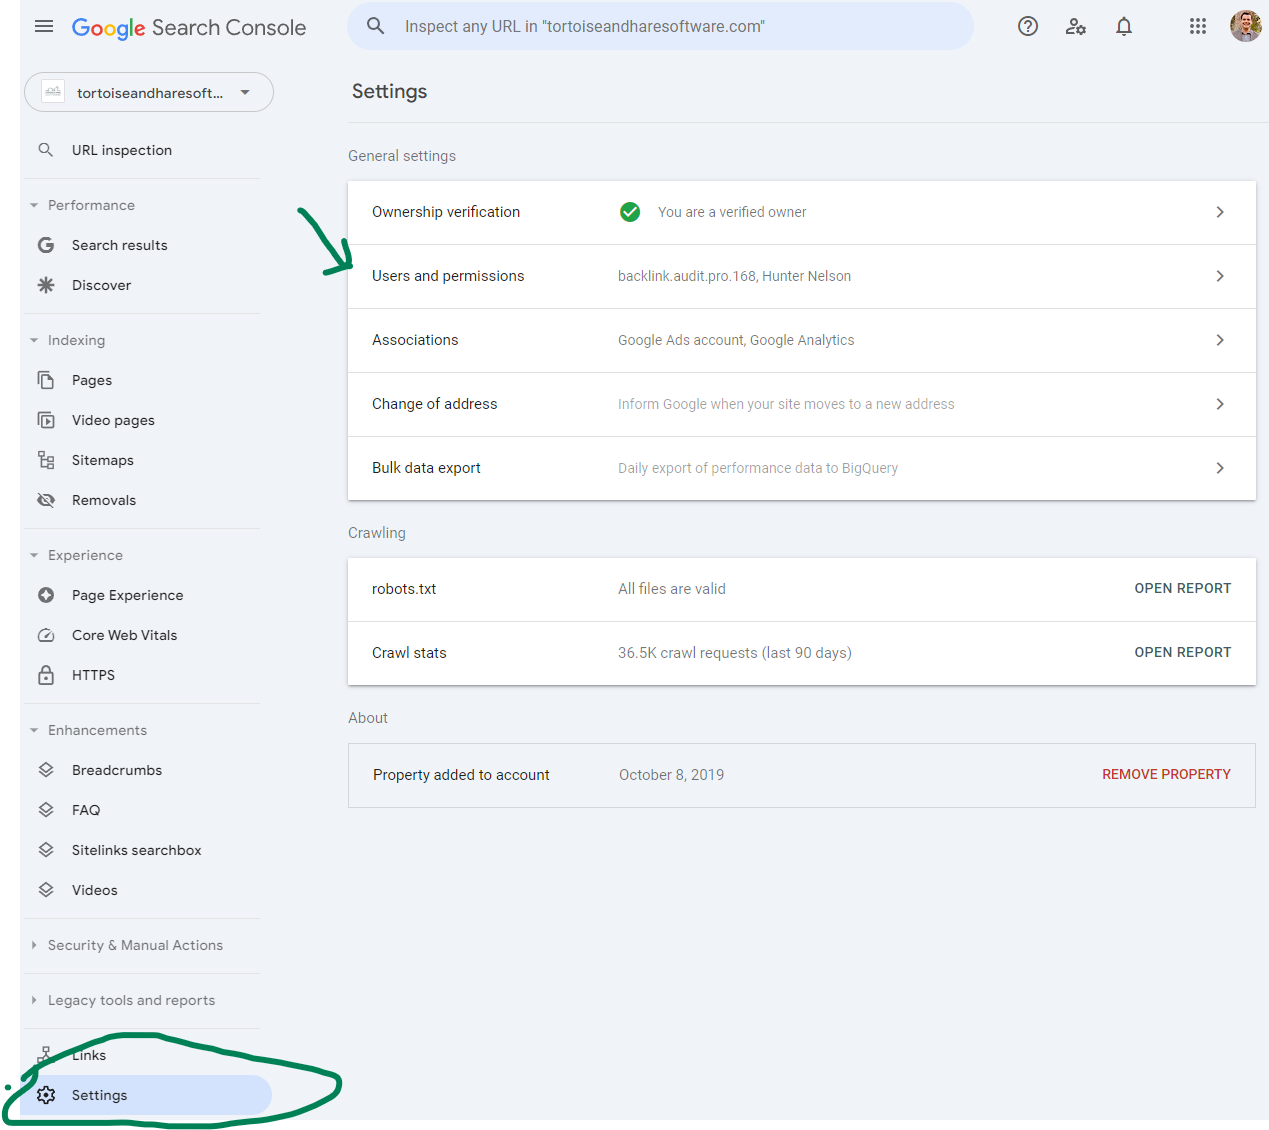The image size is (1269, 1130).
Task: Open the Search results report
Action: point(119,245)
